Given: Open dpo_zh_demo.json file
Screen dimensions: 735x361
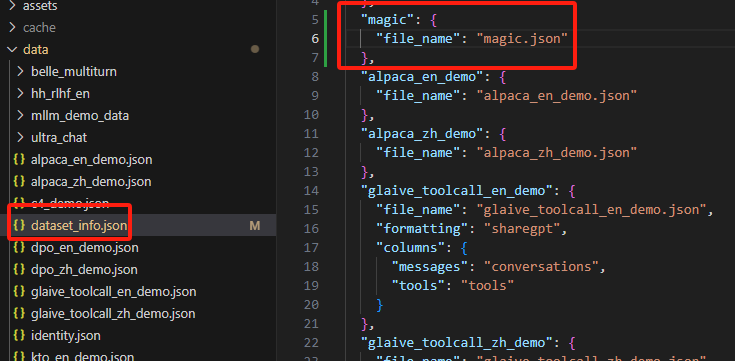Looking at the screenshot, I should coord(84,270).
